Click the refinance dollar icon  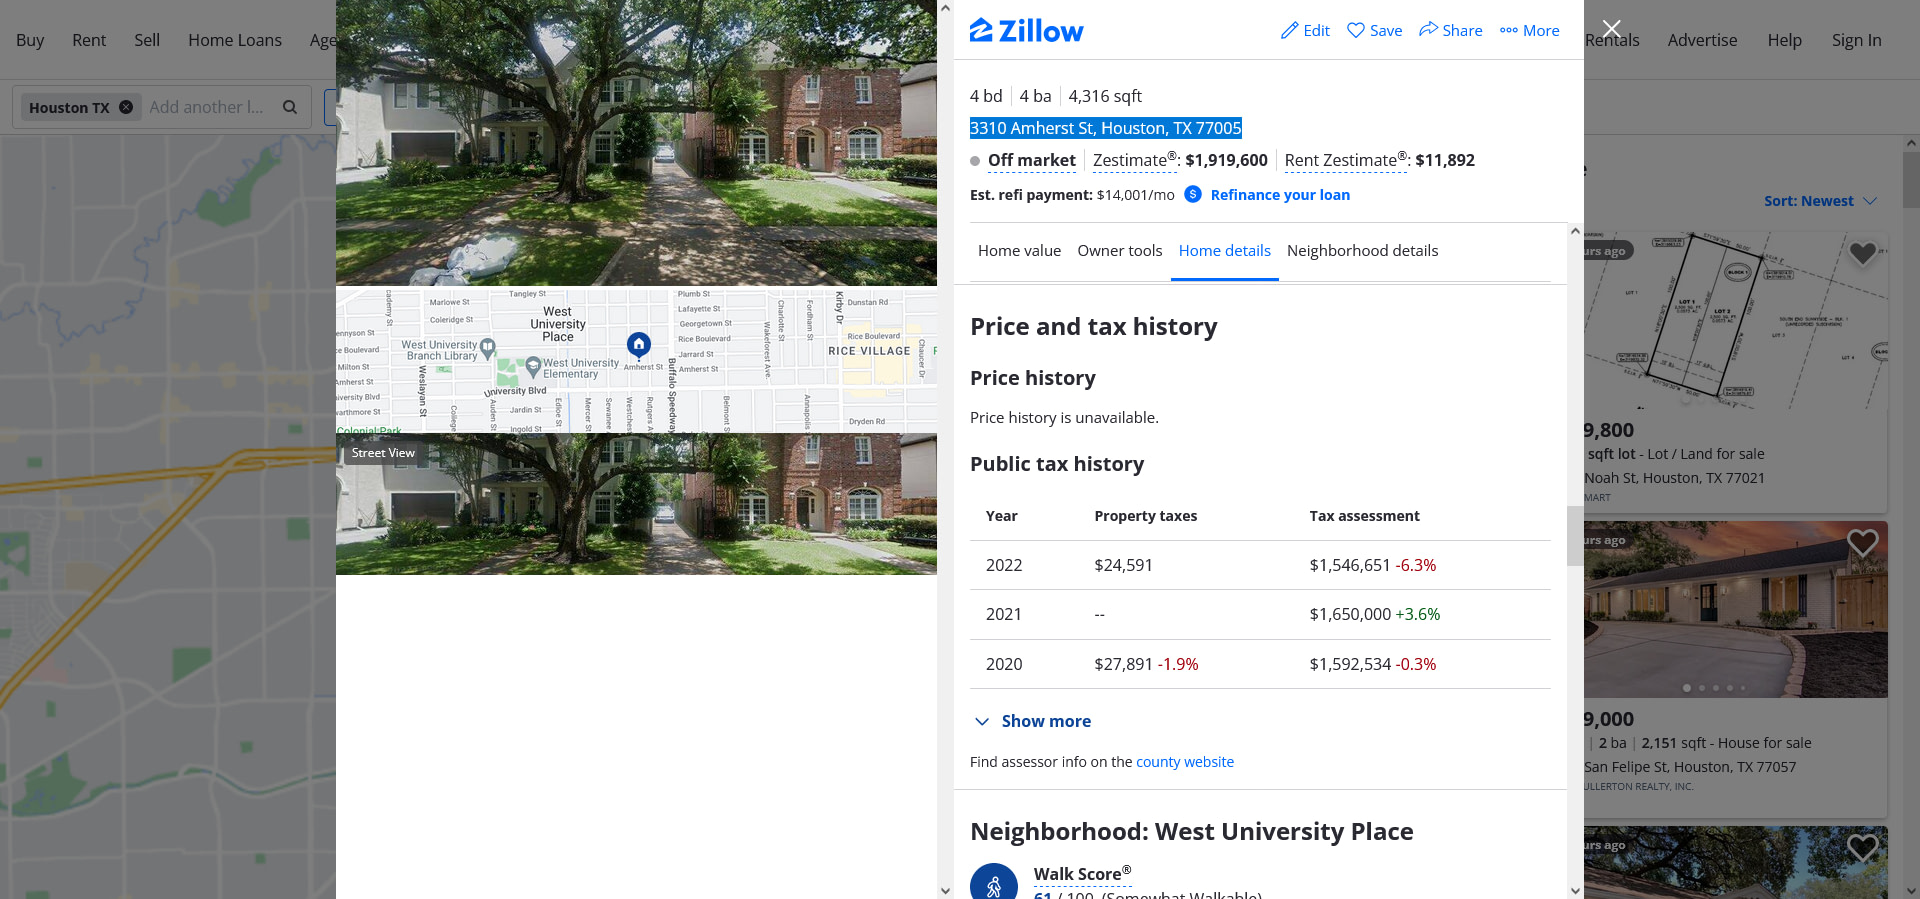pyautogui.click(x=1193, y=194)
